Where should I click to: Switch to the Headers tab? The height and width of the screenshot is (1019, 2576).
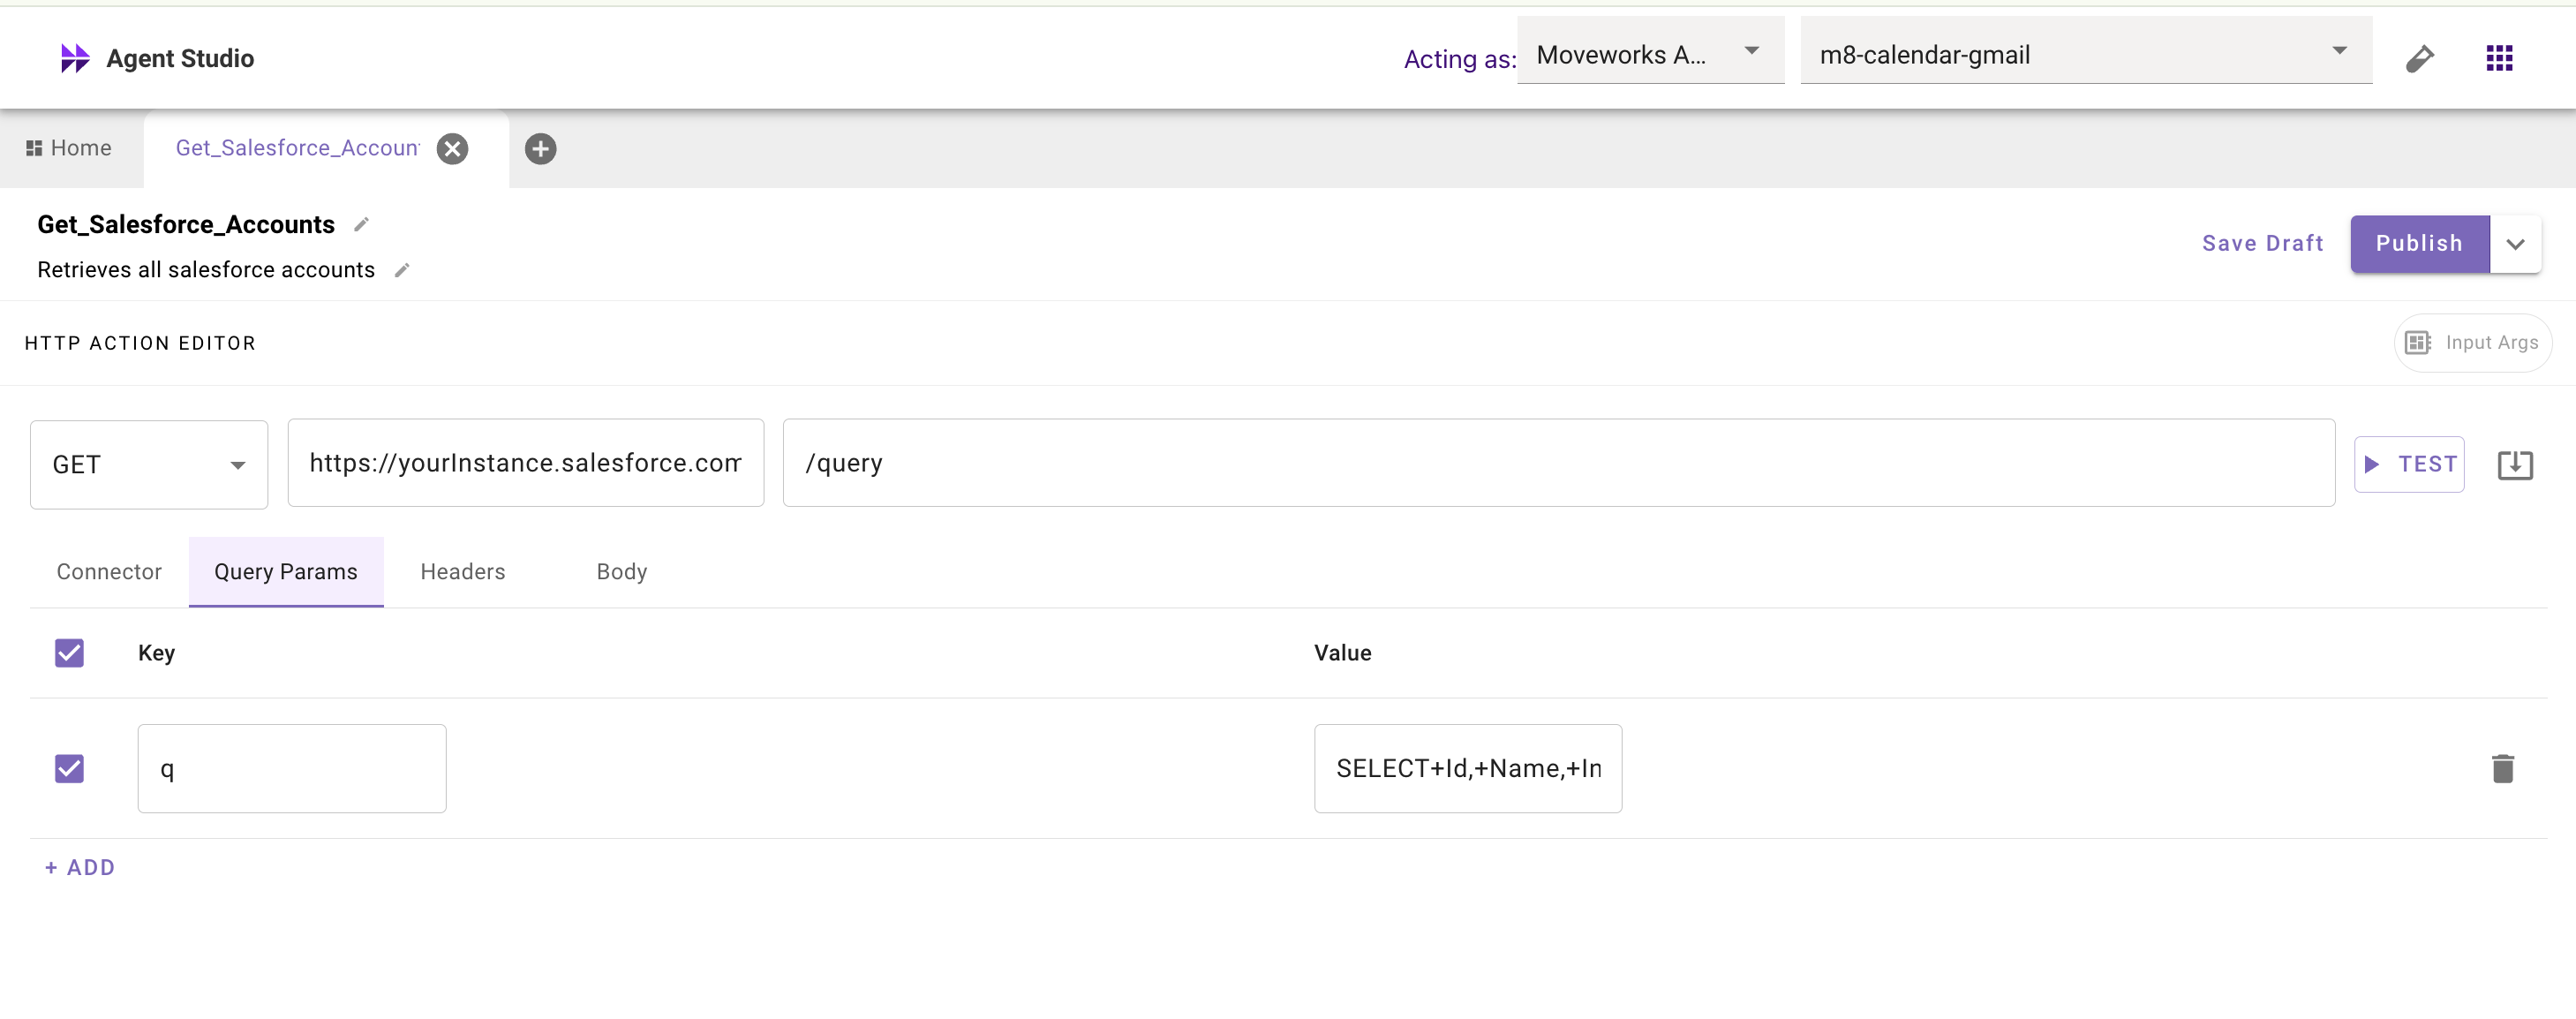[x=463, y=572]
